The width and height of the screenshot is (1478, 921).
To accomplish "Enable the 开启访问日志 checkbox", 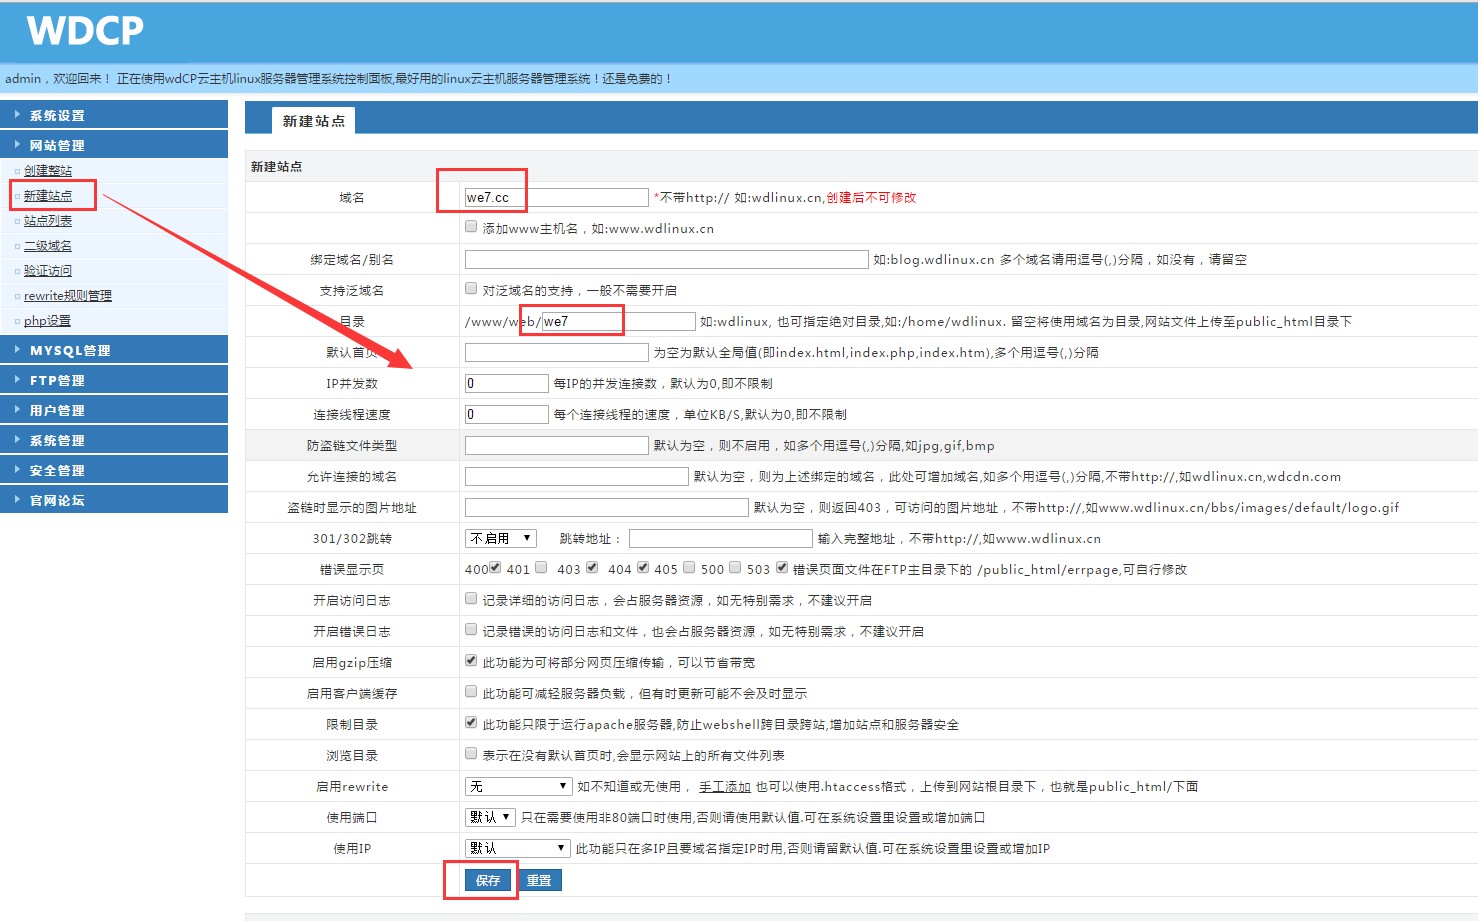I will click(471, 599).
